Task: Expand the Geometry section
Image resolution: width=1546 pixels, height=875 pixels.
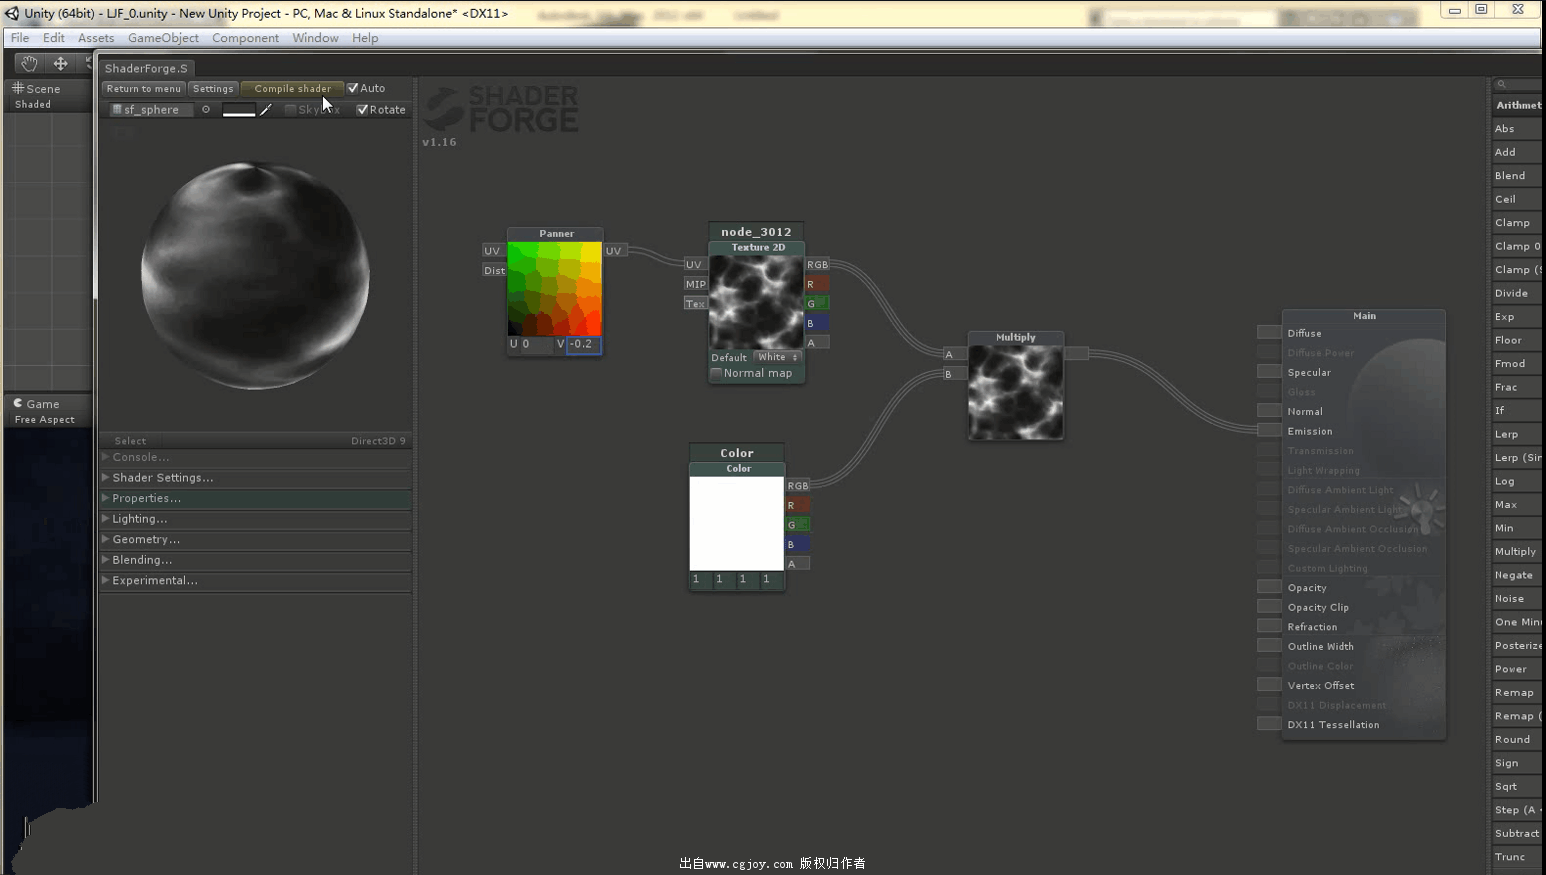Action: coord(255,539)
